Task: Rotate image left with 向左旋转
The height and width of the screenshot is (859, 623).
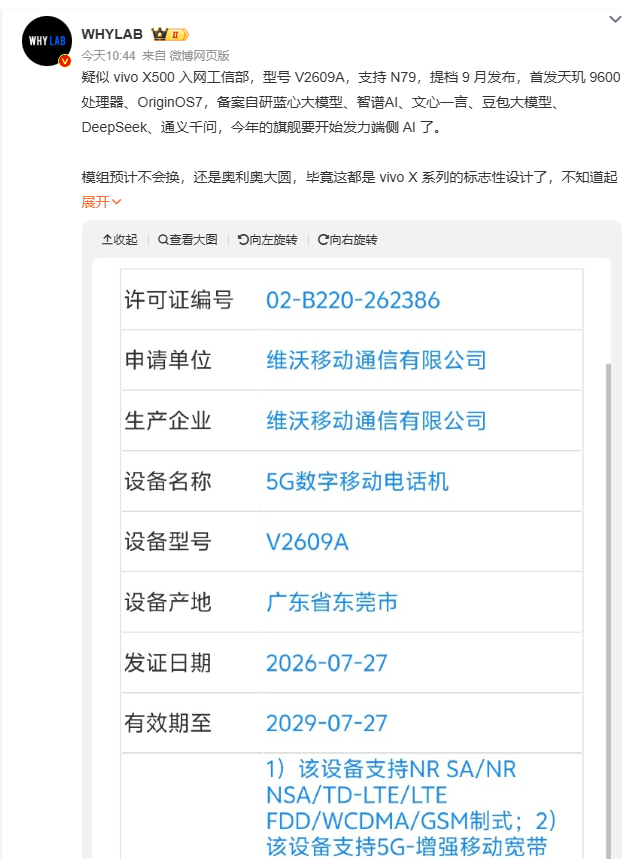Action: click(x=267, y=239)
